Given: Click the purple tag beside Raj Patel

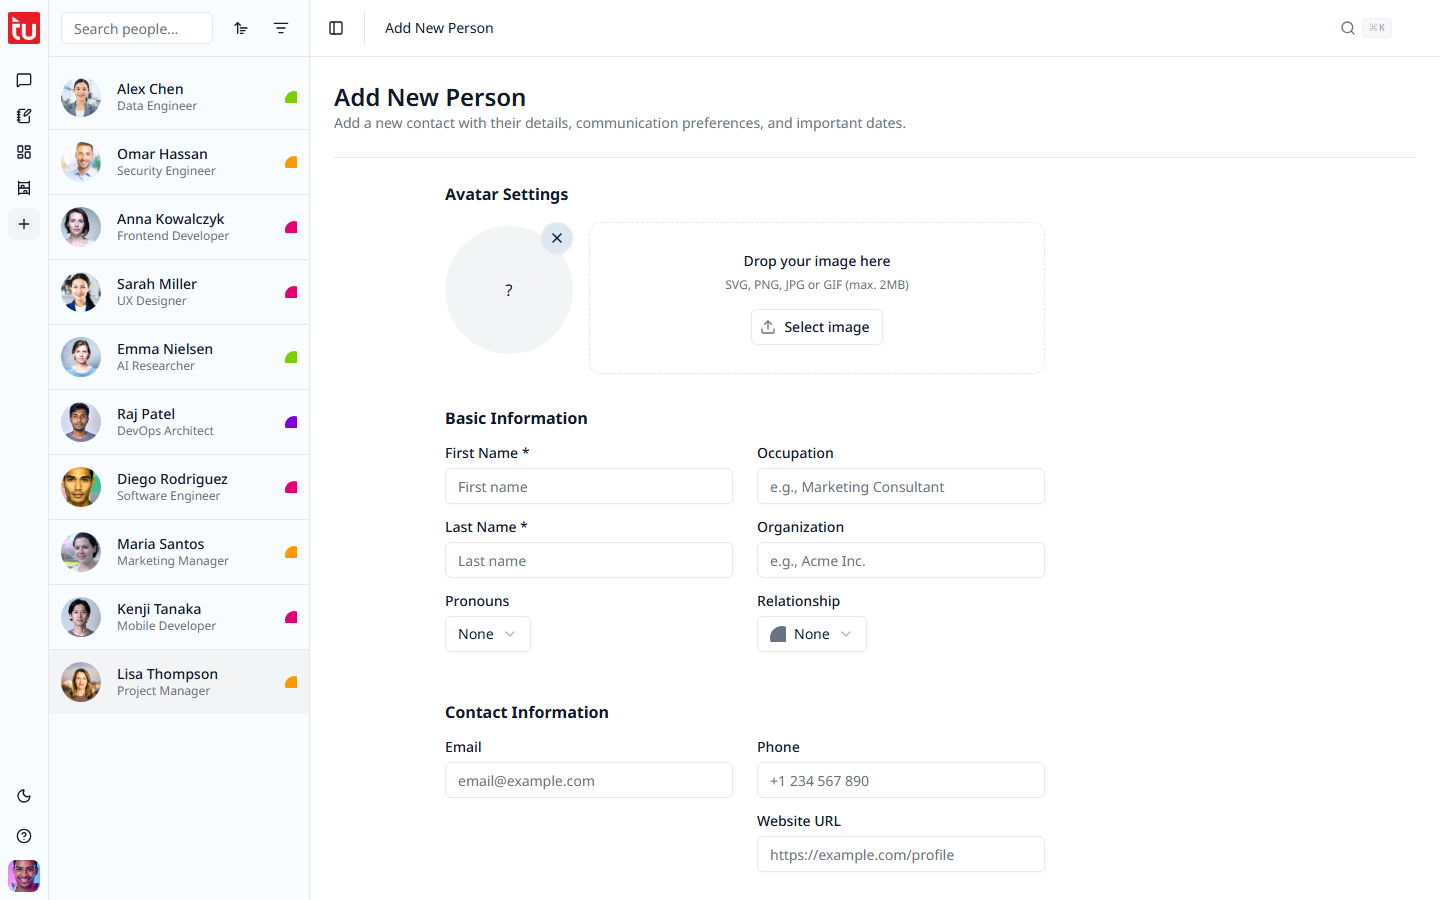Looking at the screenshot, I should click(291, 422).
